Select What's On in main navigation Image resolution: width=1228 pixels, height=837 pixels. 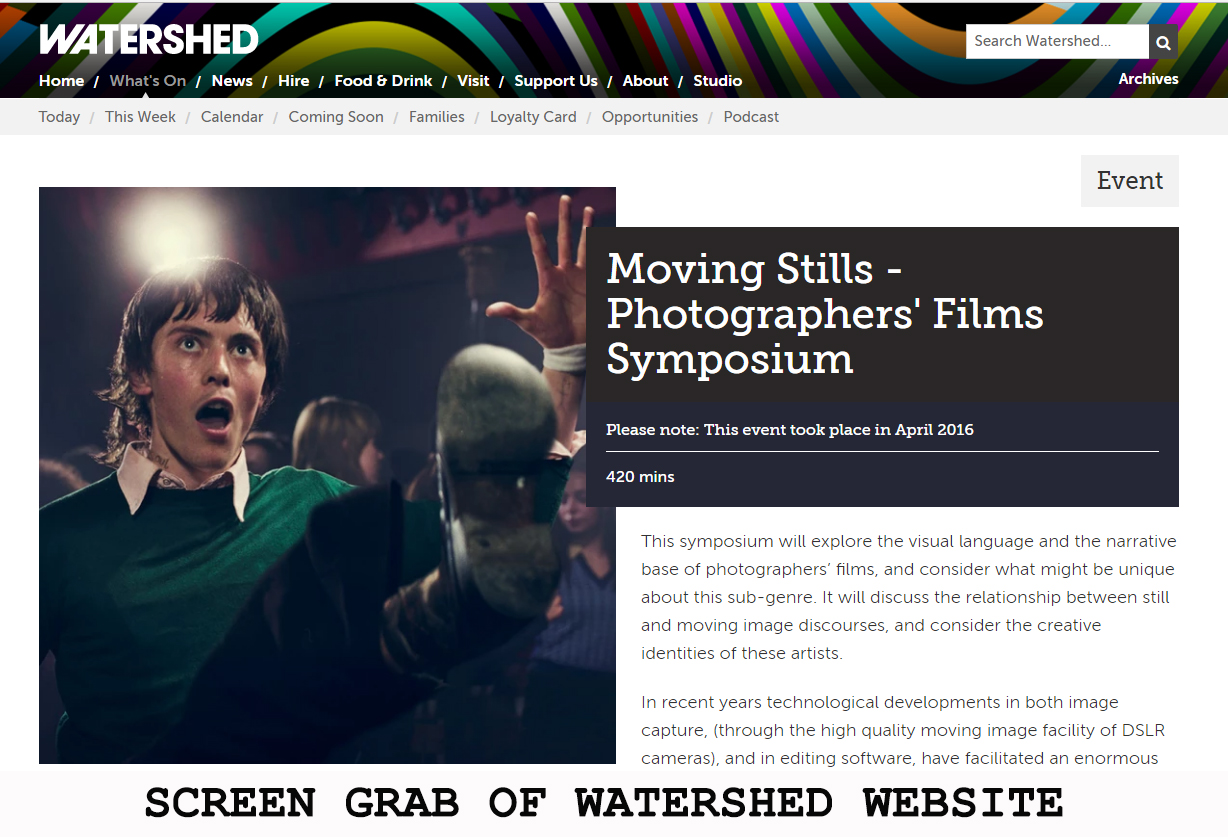click(x=148, y=81)
